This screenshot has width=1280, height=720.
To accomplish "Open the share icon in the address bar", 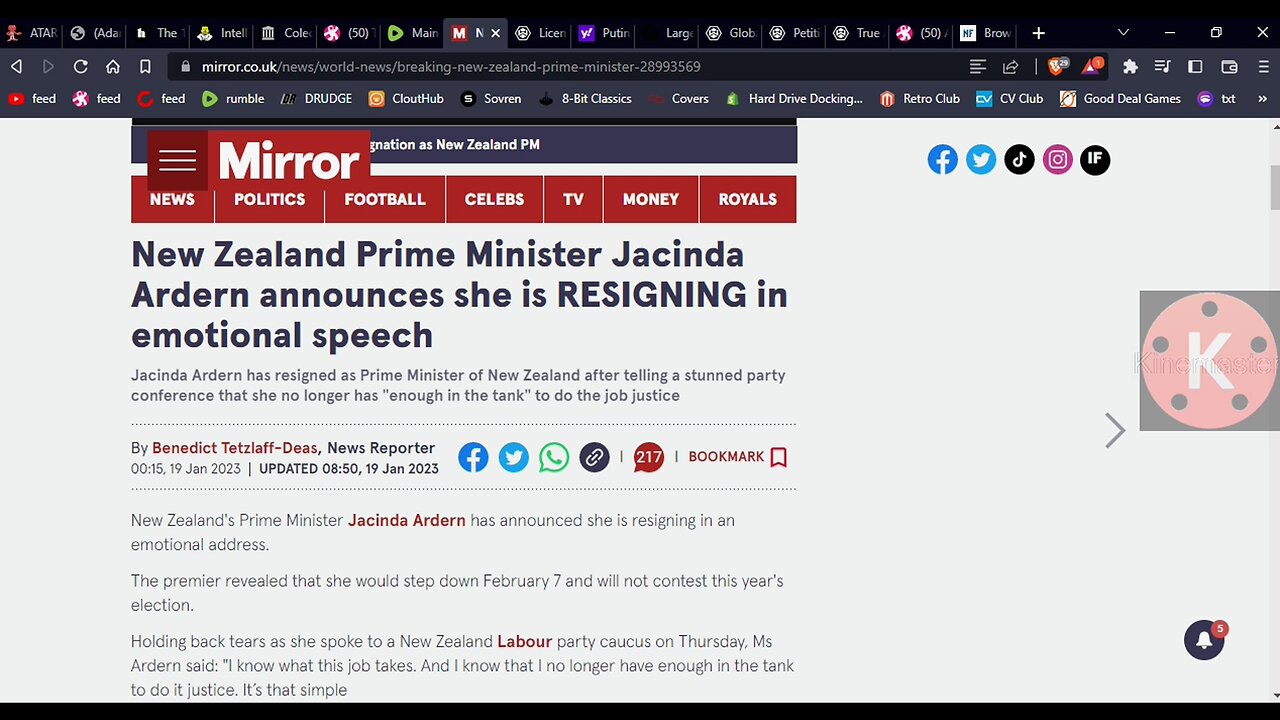I will pyautogui.click(x=1011, y=67).
